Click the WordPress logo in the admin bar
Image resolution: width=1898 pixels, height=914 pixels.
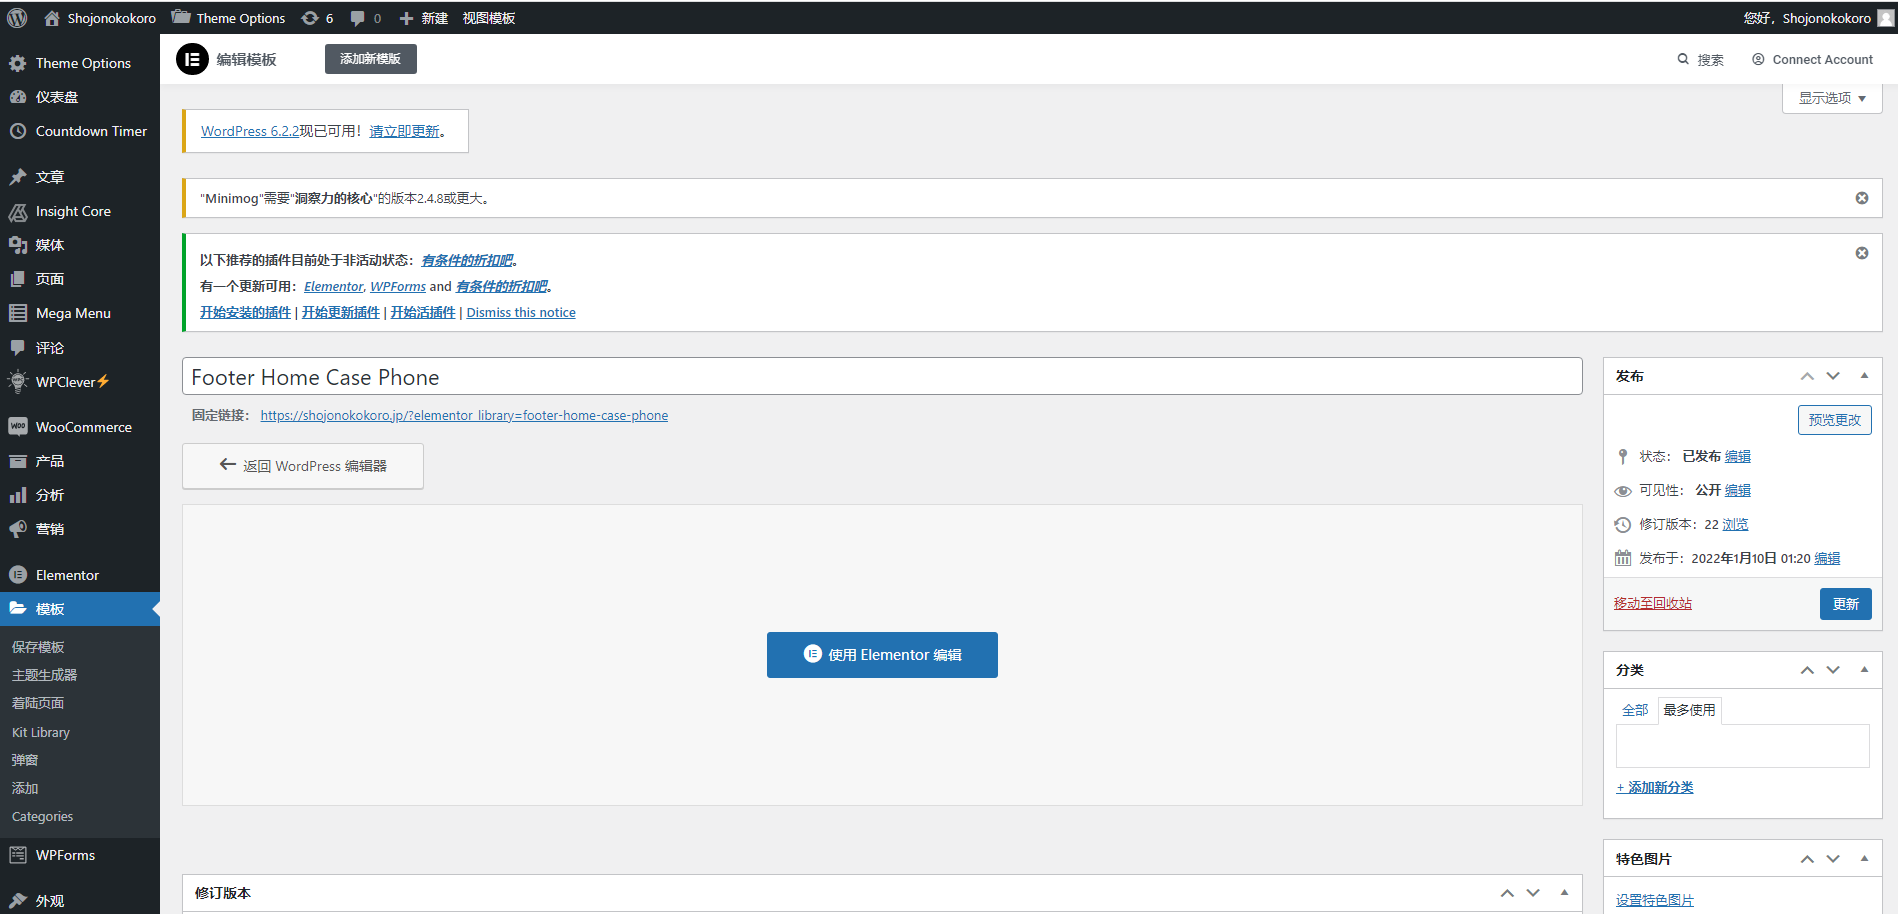(16, 17)
